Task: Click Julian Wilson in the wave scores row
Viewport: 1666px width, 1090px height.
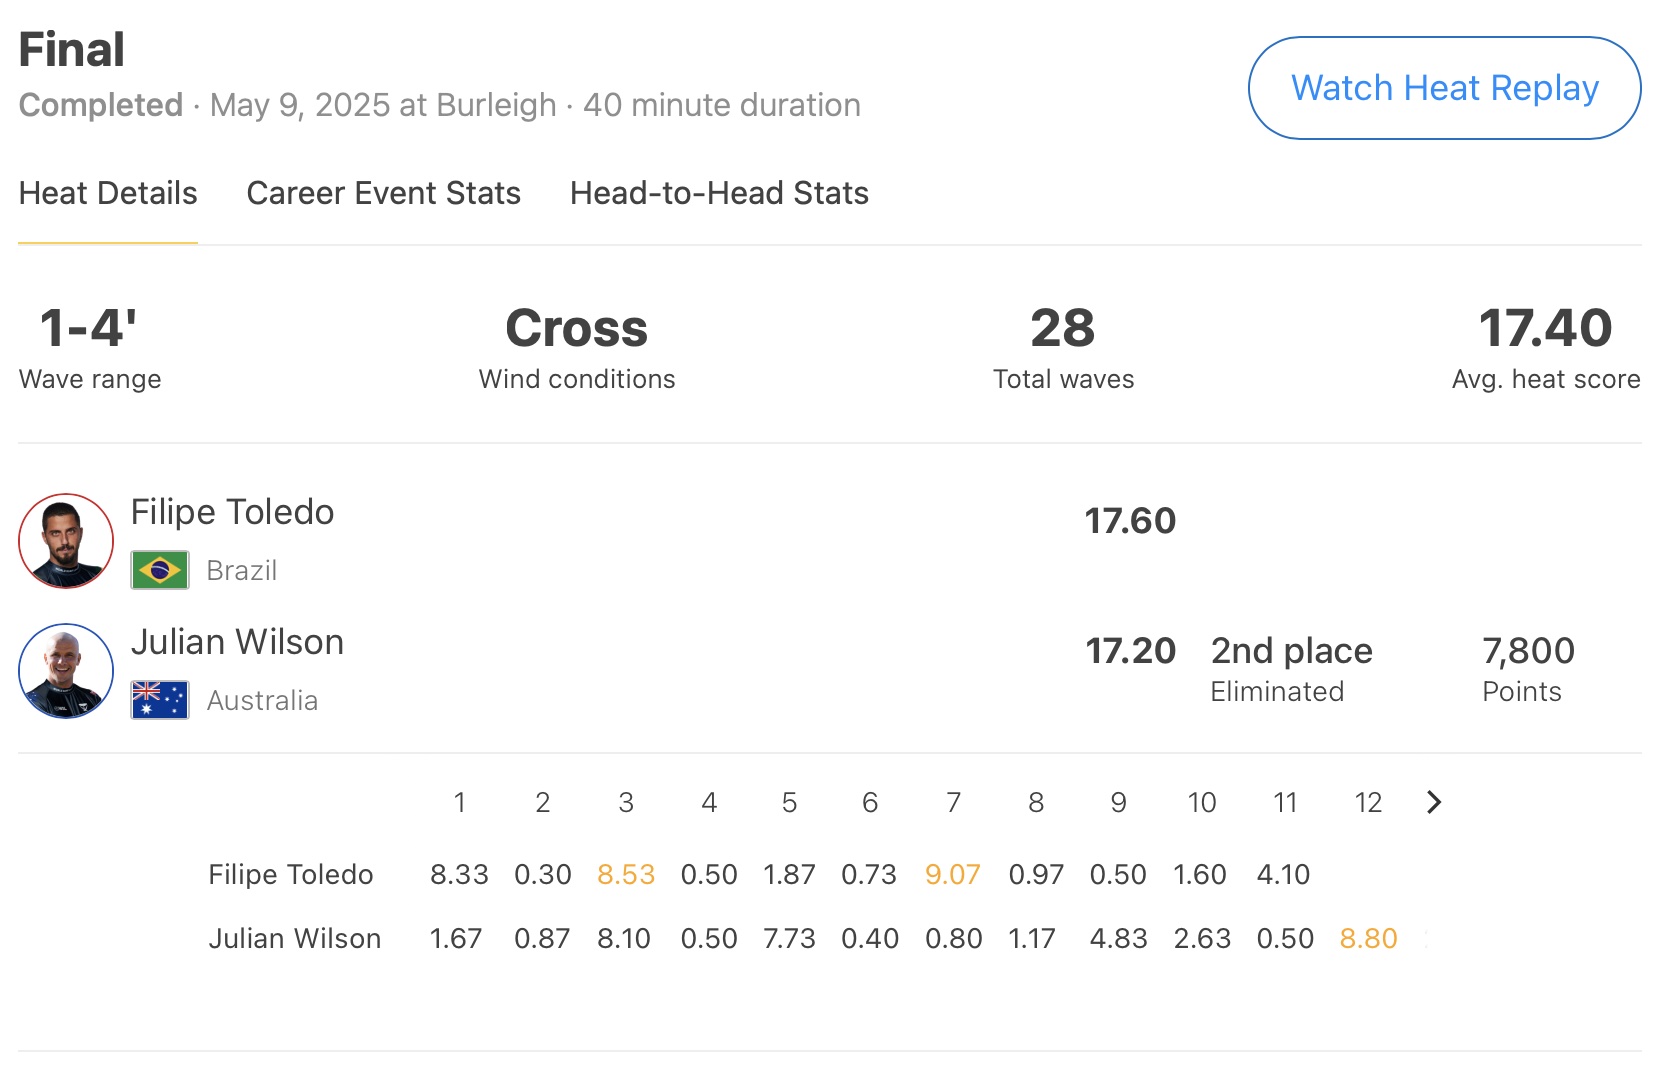Action: click(x=294, y=939)
